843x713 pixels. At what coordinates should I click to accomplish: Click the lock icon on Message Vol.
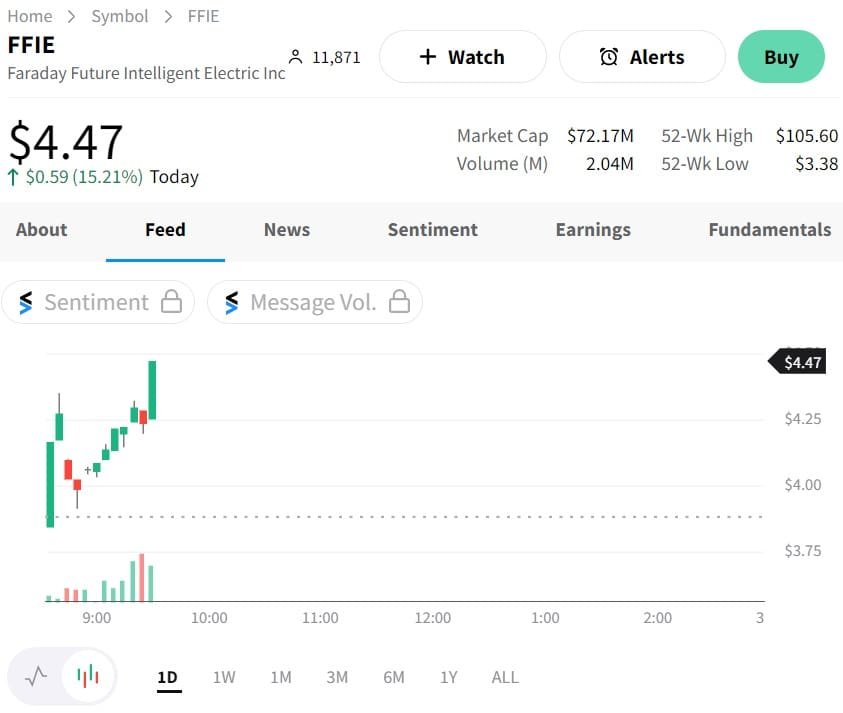tap(399, 302)
